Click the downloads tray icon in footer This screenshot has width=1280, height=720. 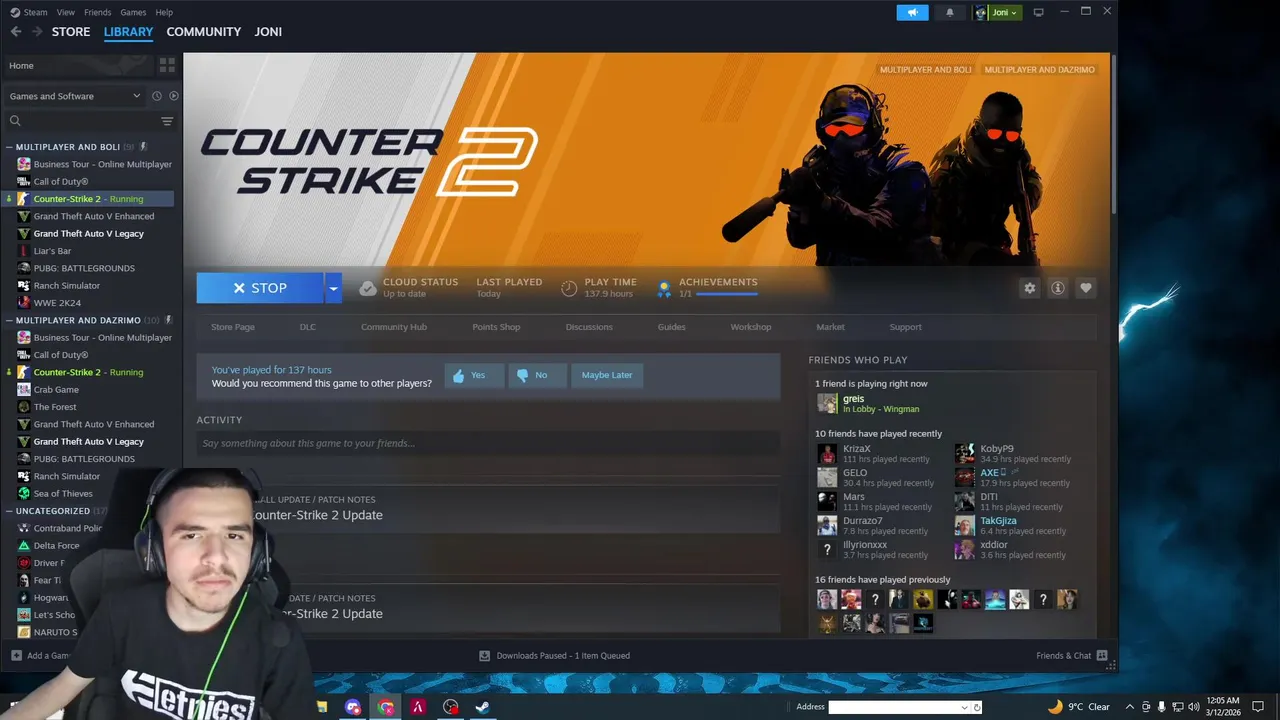pyautogui.click(x=485, y=656)
